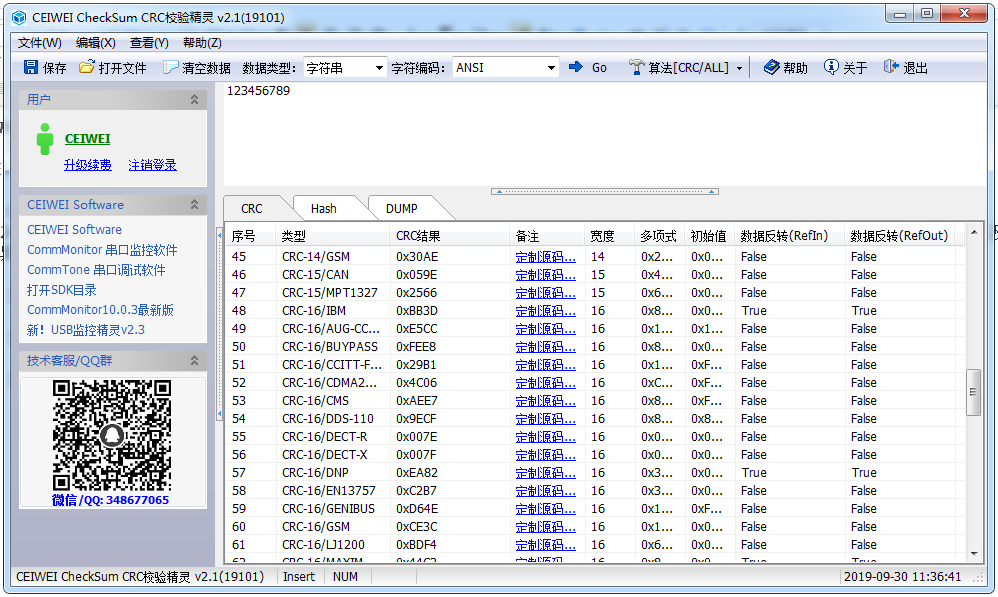This screenshot has width=998, height=597.
Task: Click NUM indicator in status bar
Action: pos(346,577)
